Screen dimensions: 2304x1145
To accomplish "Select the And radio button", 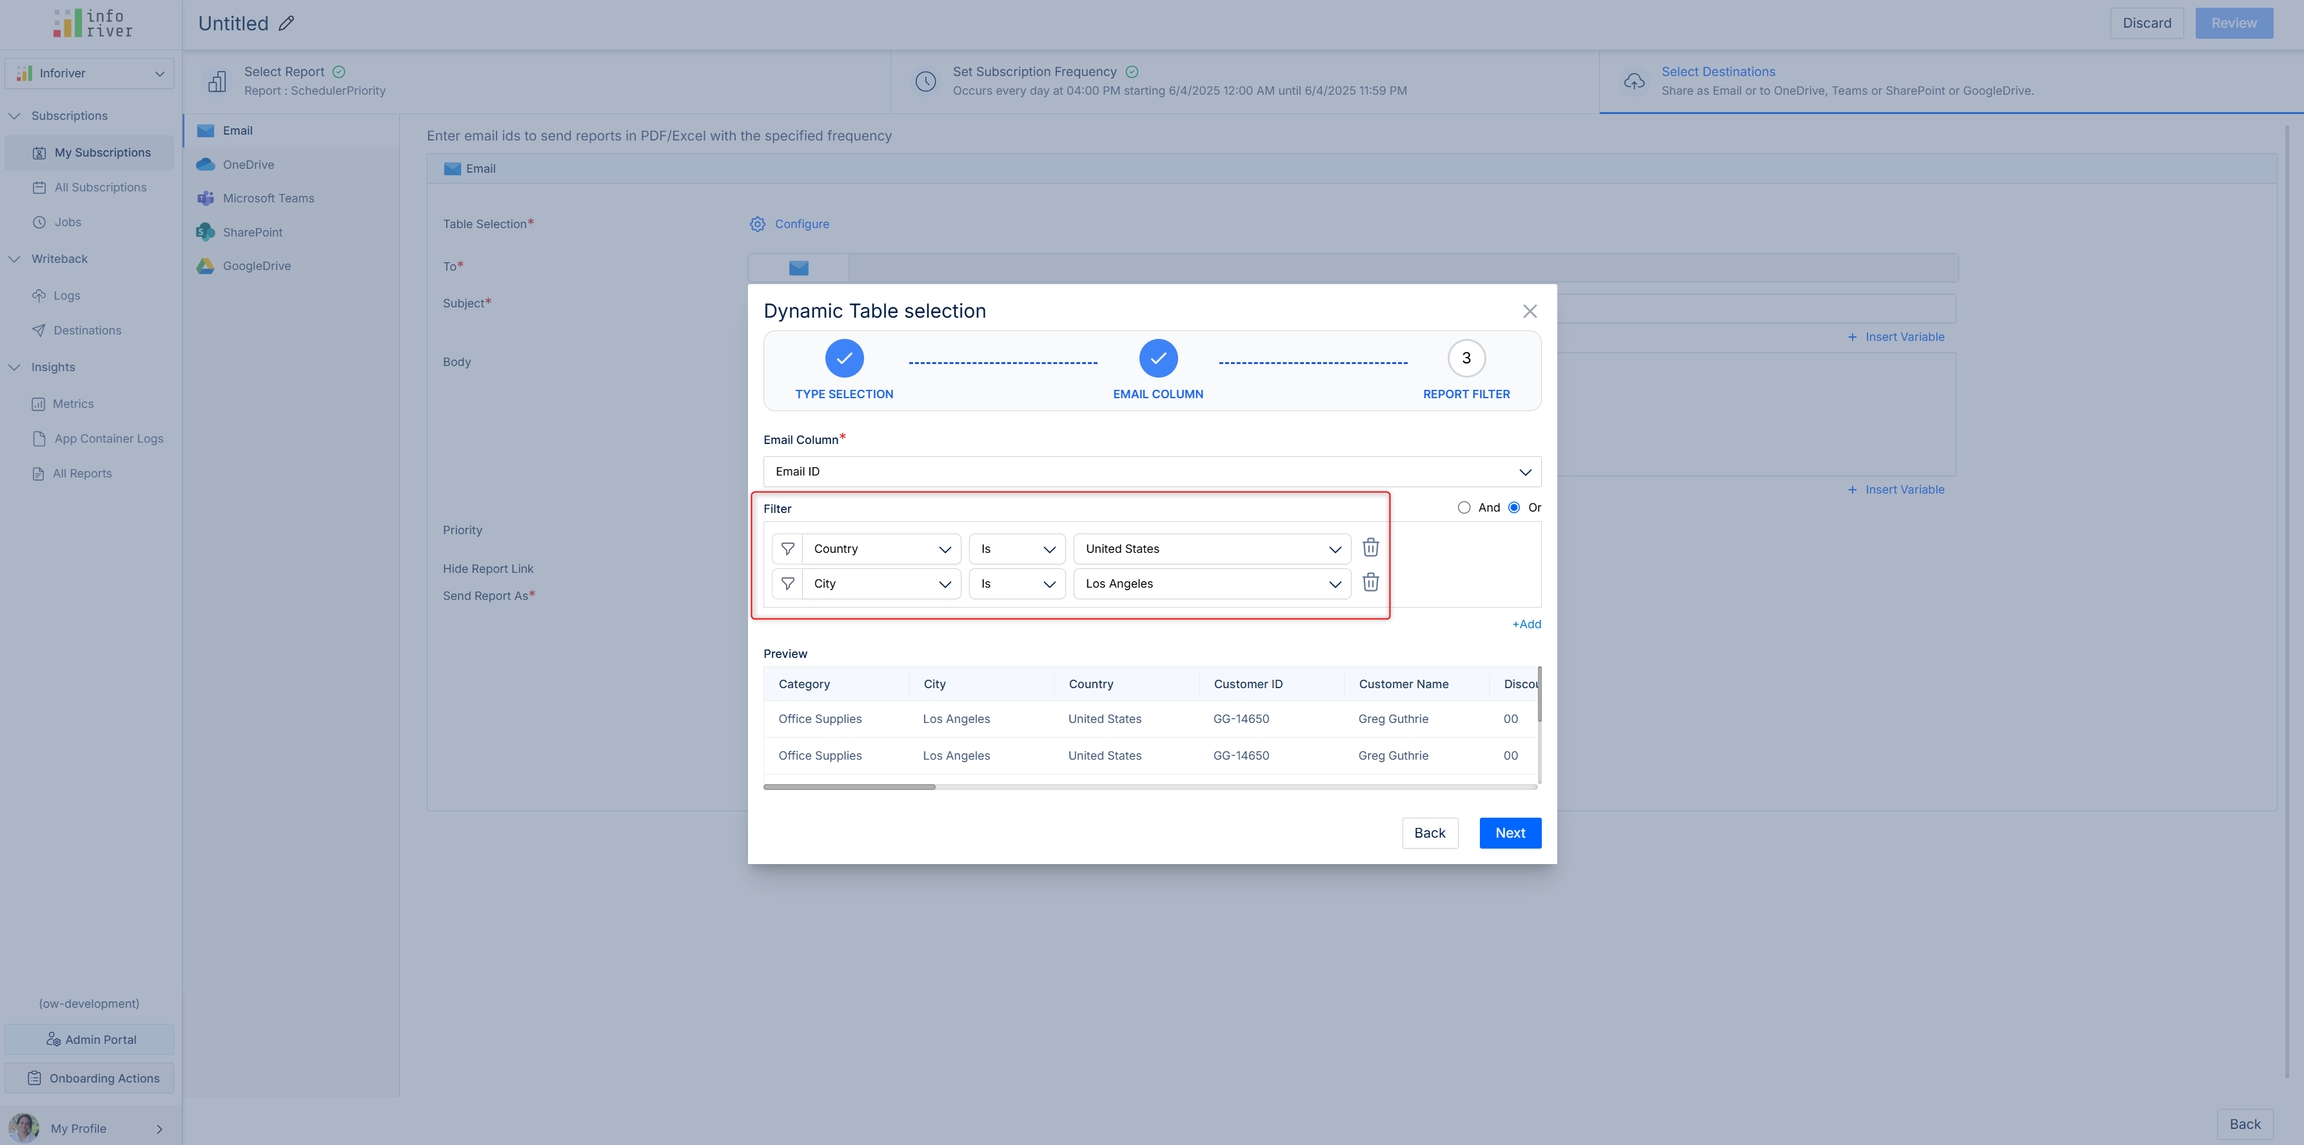I will tap(1464, 508).
